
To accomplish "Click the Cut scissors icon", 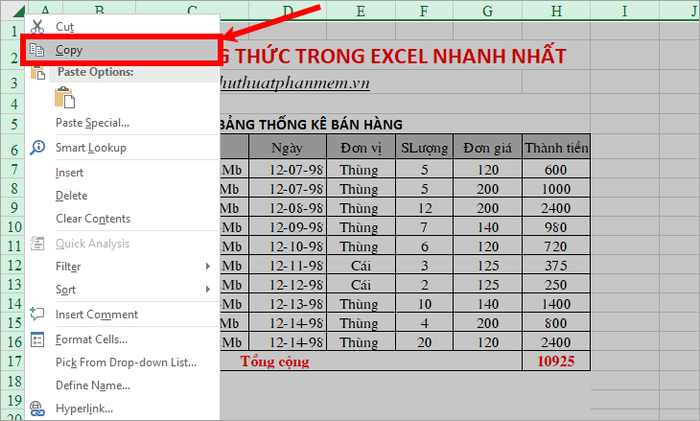I will (38, 27).
